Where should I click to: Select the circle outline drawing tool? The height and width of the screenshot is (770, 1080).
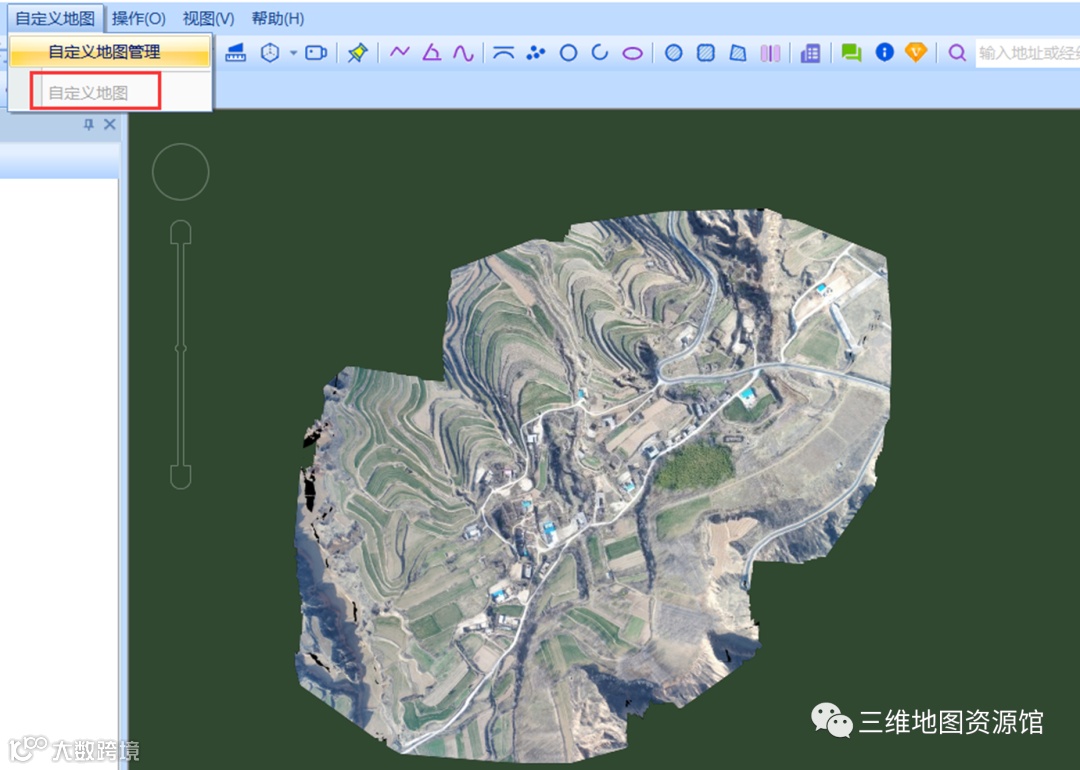tap(568, 53)
